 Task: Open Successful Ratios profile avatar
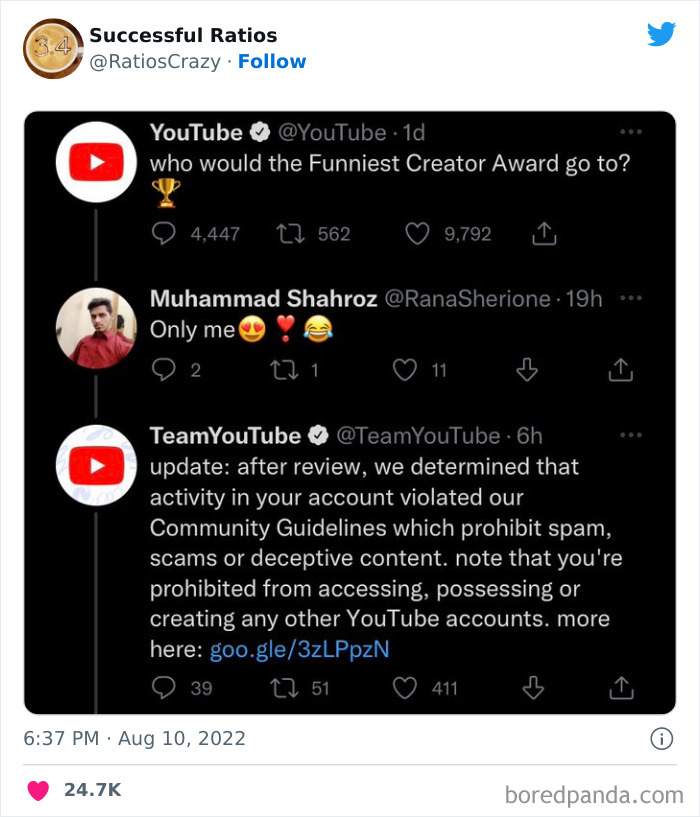tap(53, 48)
